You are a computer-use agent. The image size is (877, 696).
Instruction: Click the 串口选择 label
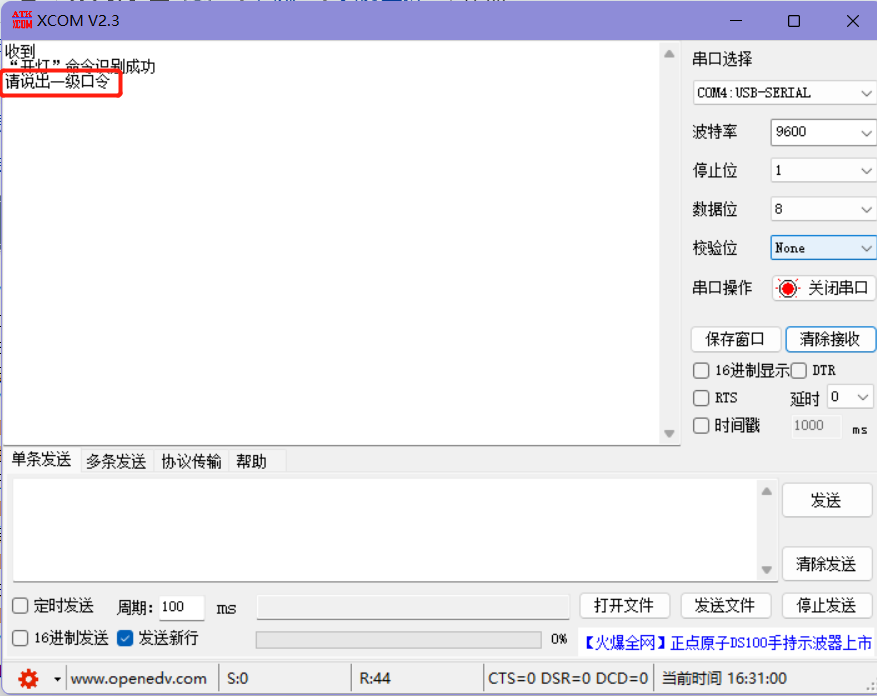pyautogui.click(x=722, y=59)
